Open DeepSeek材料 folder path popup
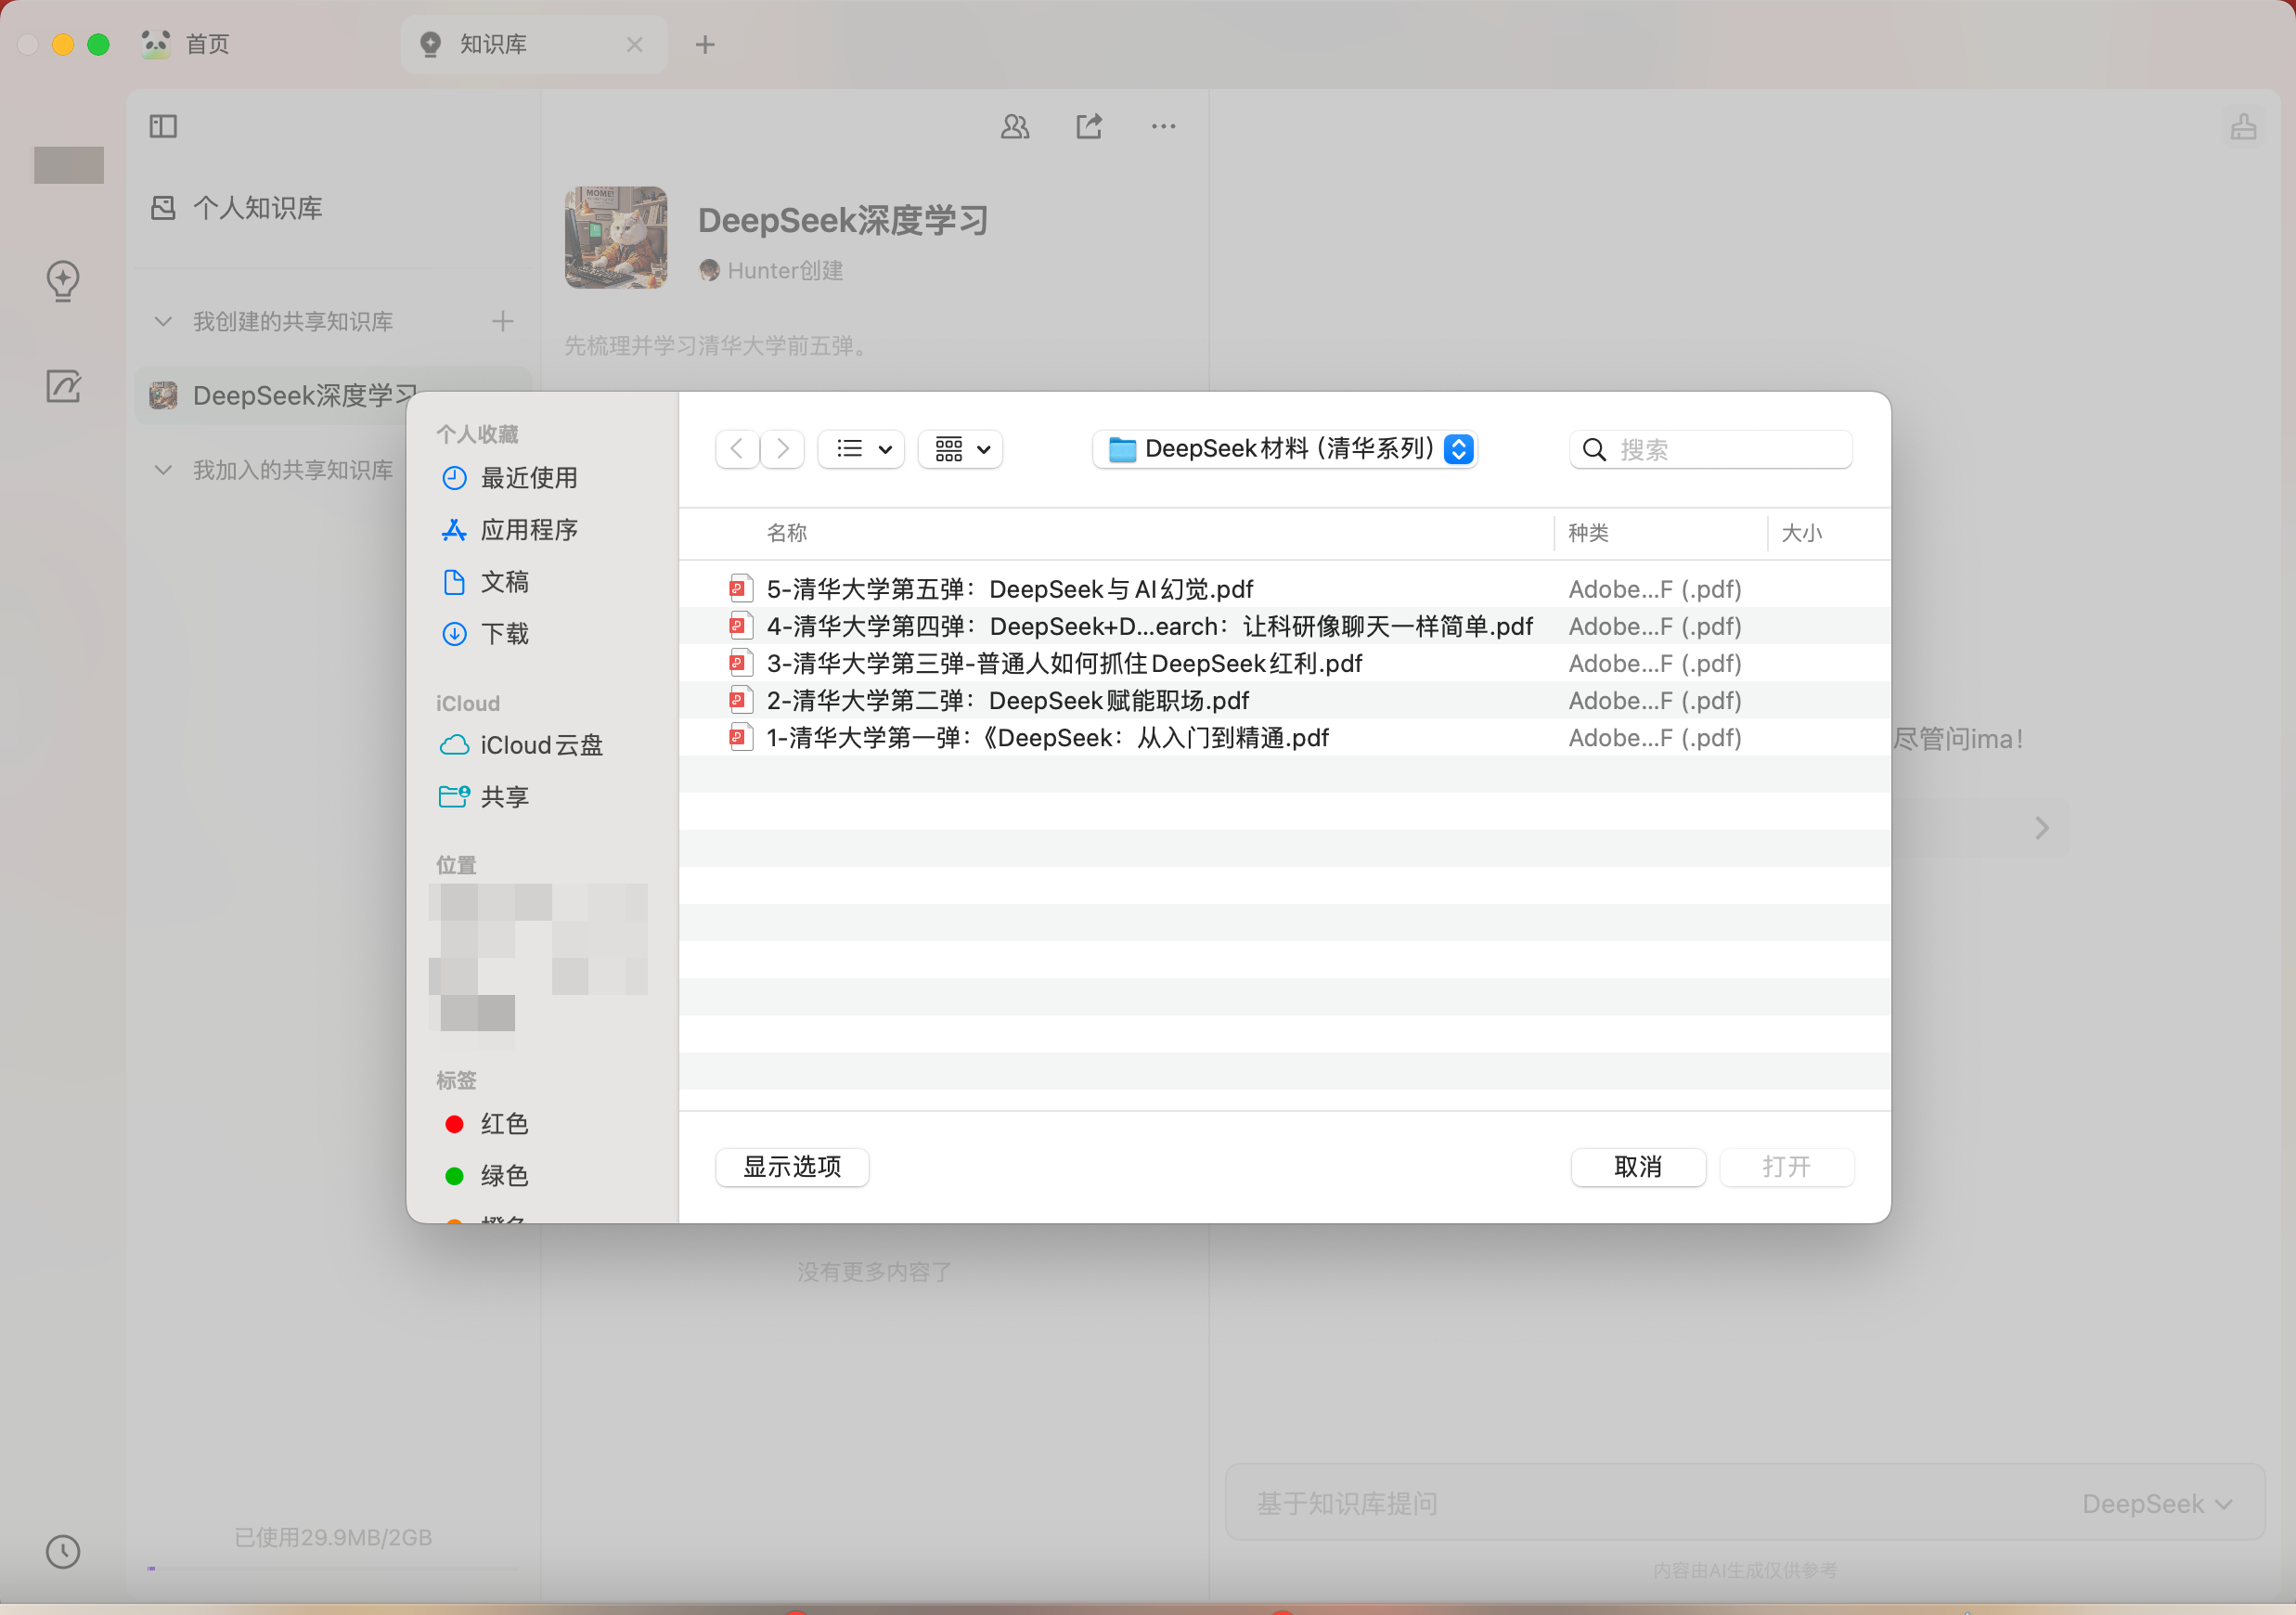This screenshot has width=2296, height=1615. [1284, 449]
